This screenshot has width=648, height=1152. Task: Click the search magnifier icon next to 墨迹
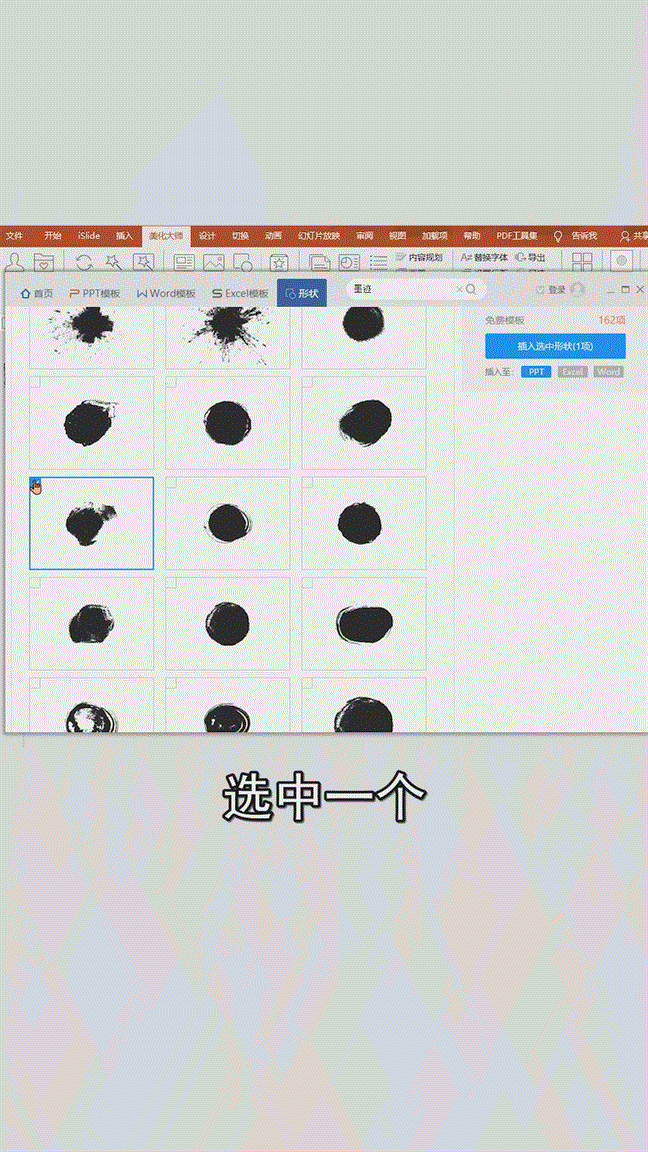tap(471, 290)
